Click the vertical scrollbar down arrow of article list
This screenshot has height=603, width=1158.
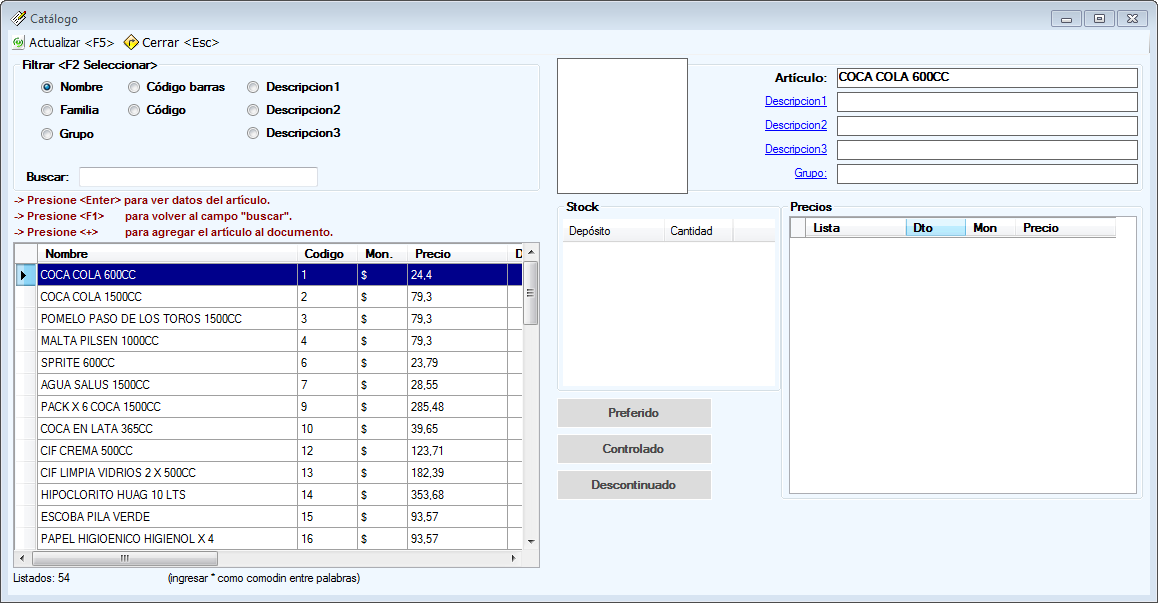click(531, 542)
